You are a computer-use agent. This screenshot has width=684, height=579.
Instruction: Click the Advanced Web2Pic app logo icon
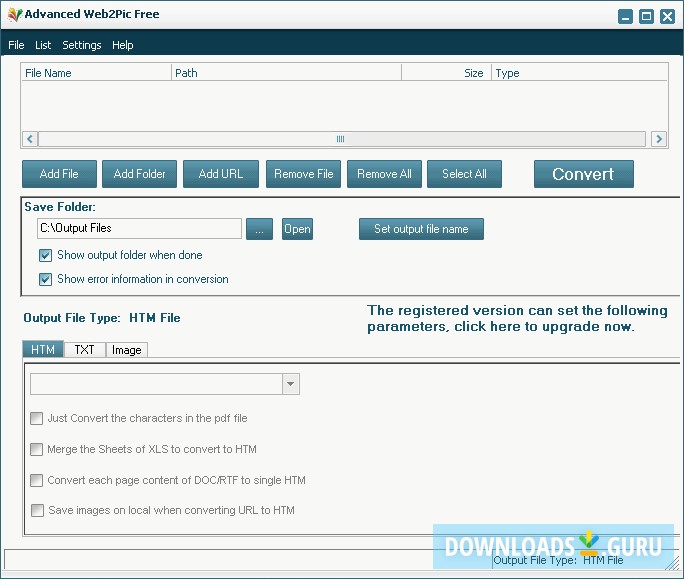[14, 14]
